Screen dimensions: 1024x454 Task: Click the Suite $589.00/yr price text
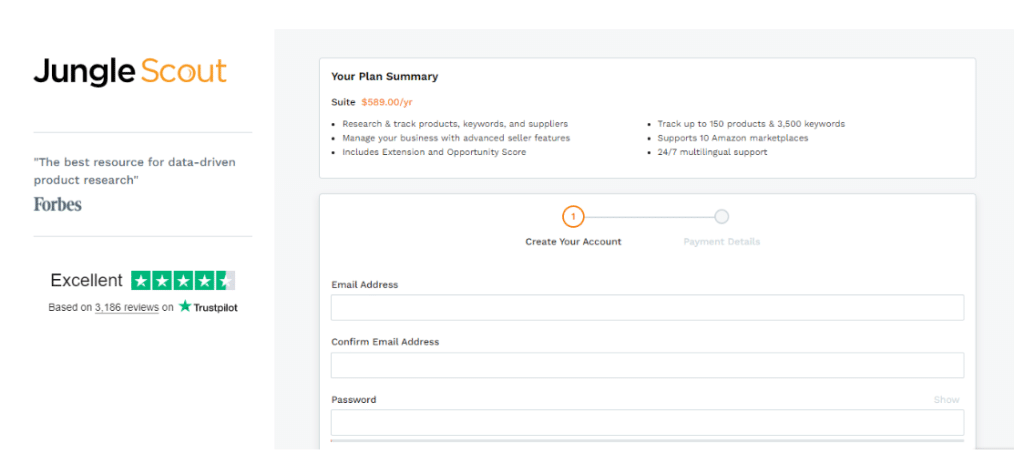(374, 102)
